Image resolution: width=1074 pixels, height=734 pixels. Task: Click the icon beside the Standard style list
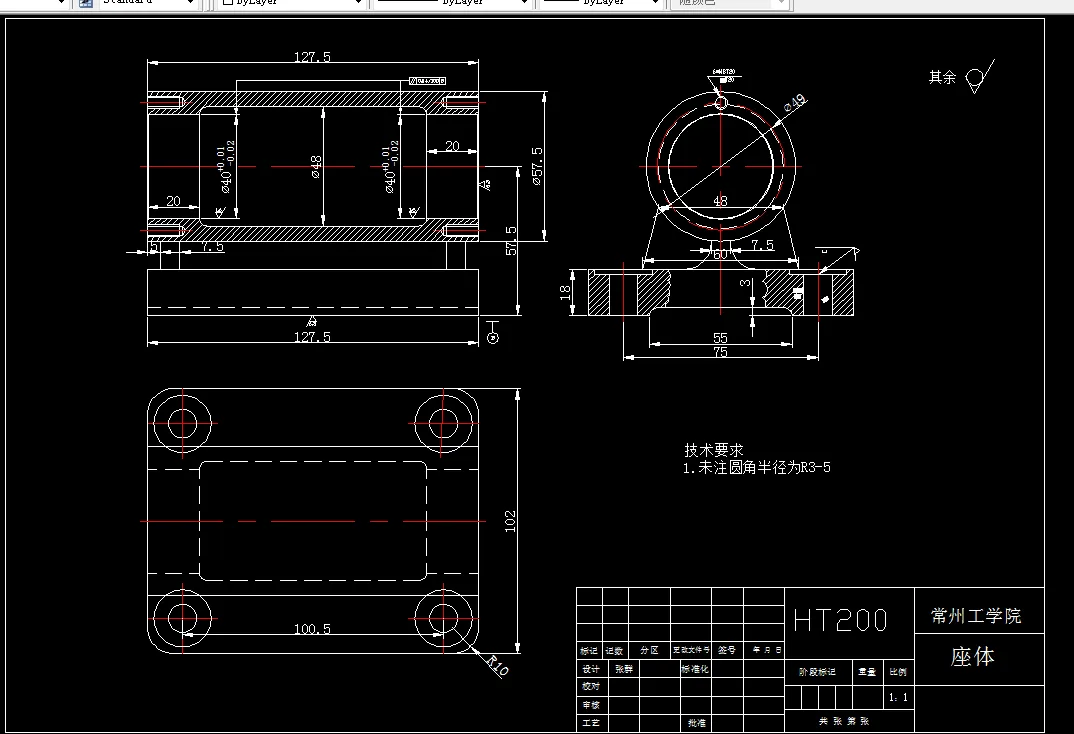tap(85, 4)
